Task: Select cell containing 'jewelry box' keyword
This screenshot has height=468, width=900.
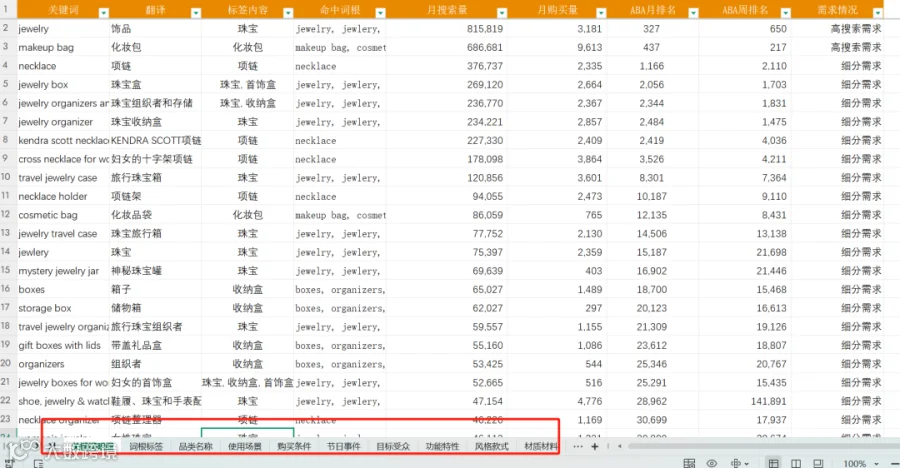Action: (63, 84)
